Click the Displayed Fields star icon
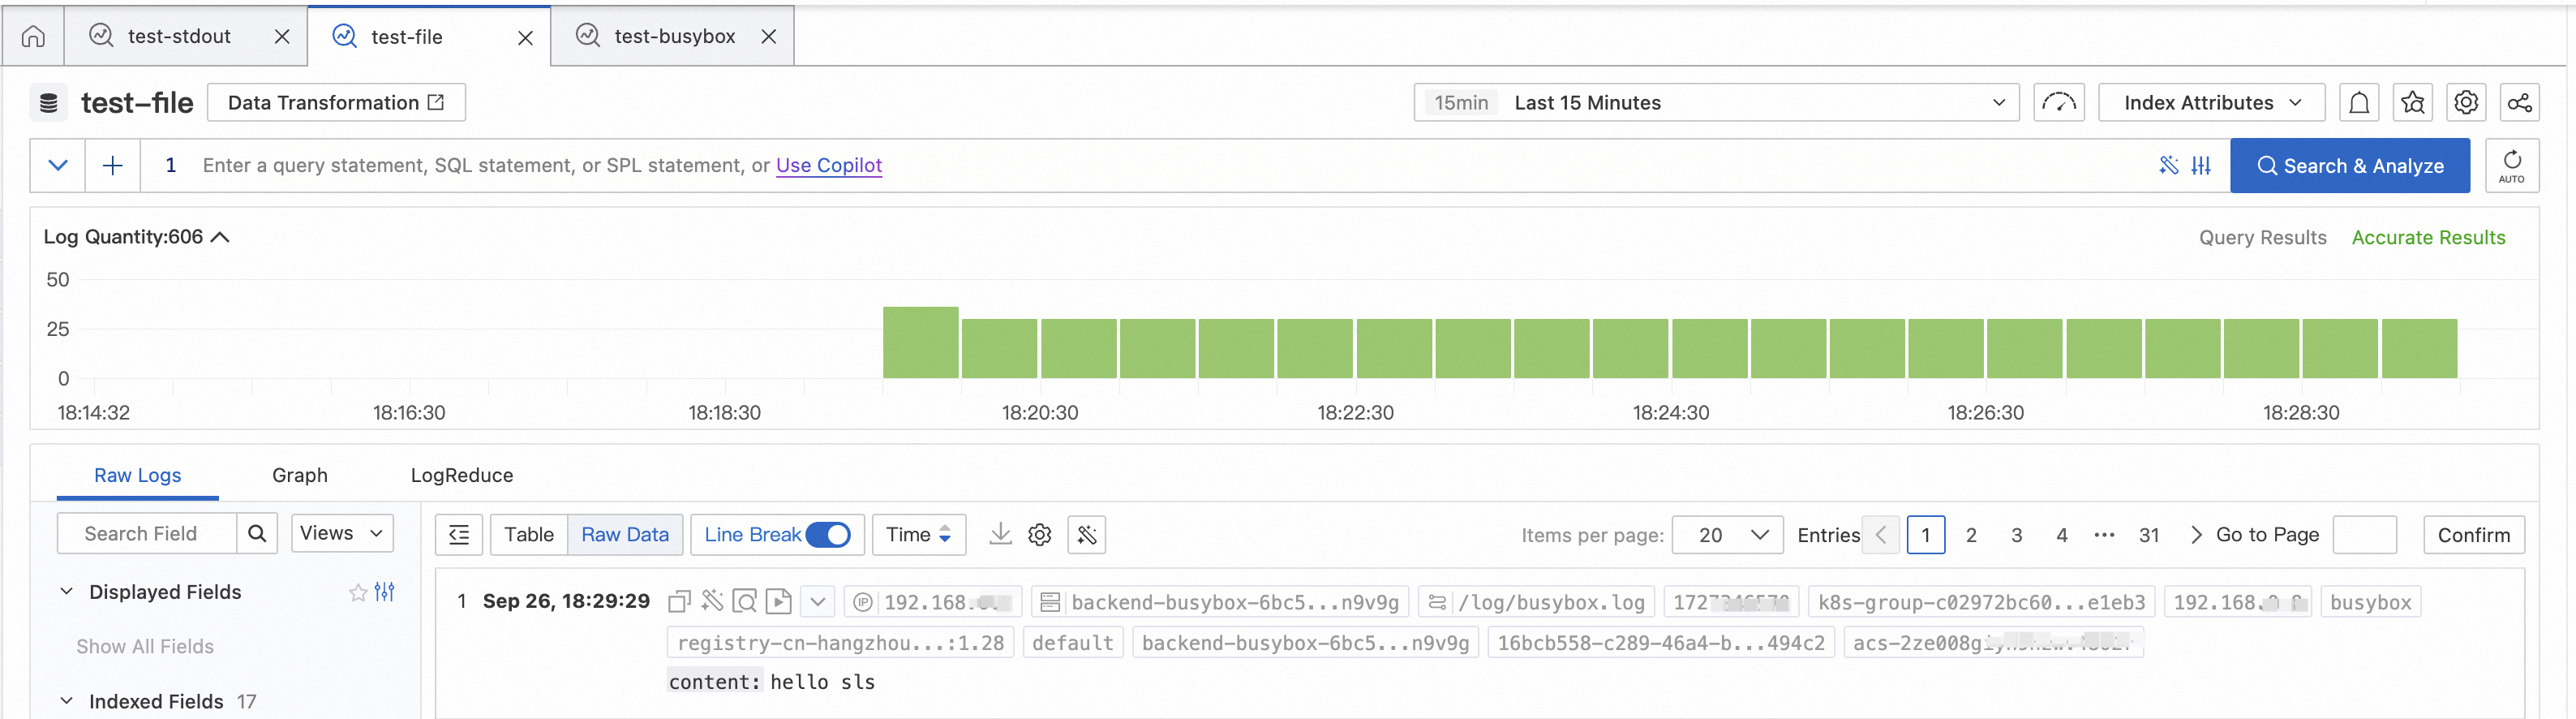 (x=358, y=592)
